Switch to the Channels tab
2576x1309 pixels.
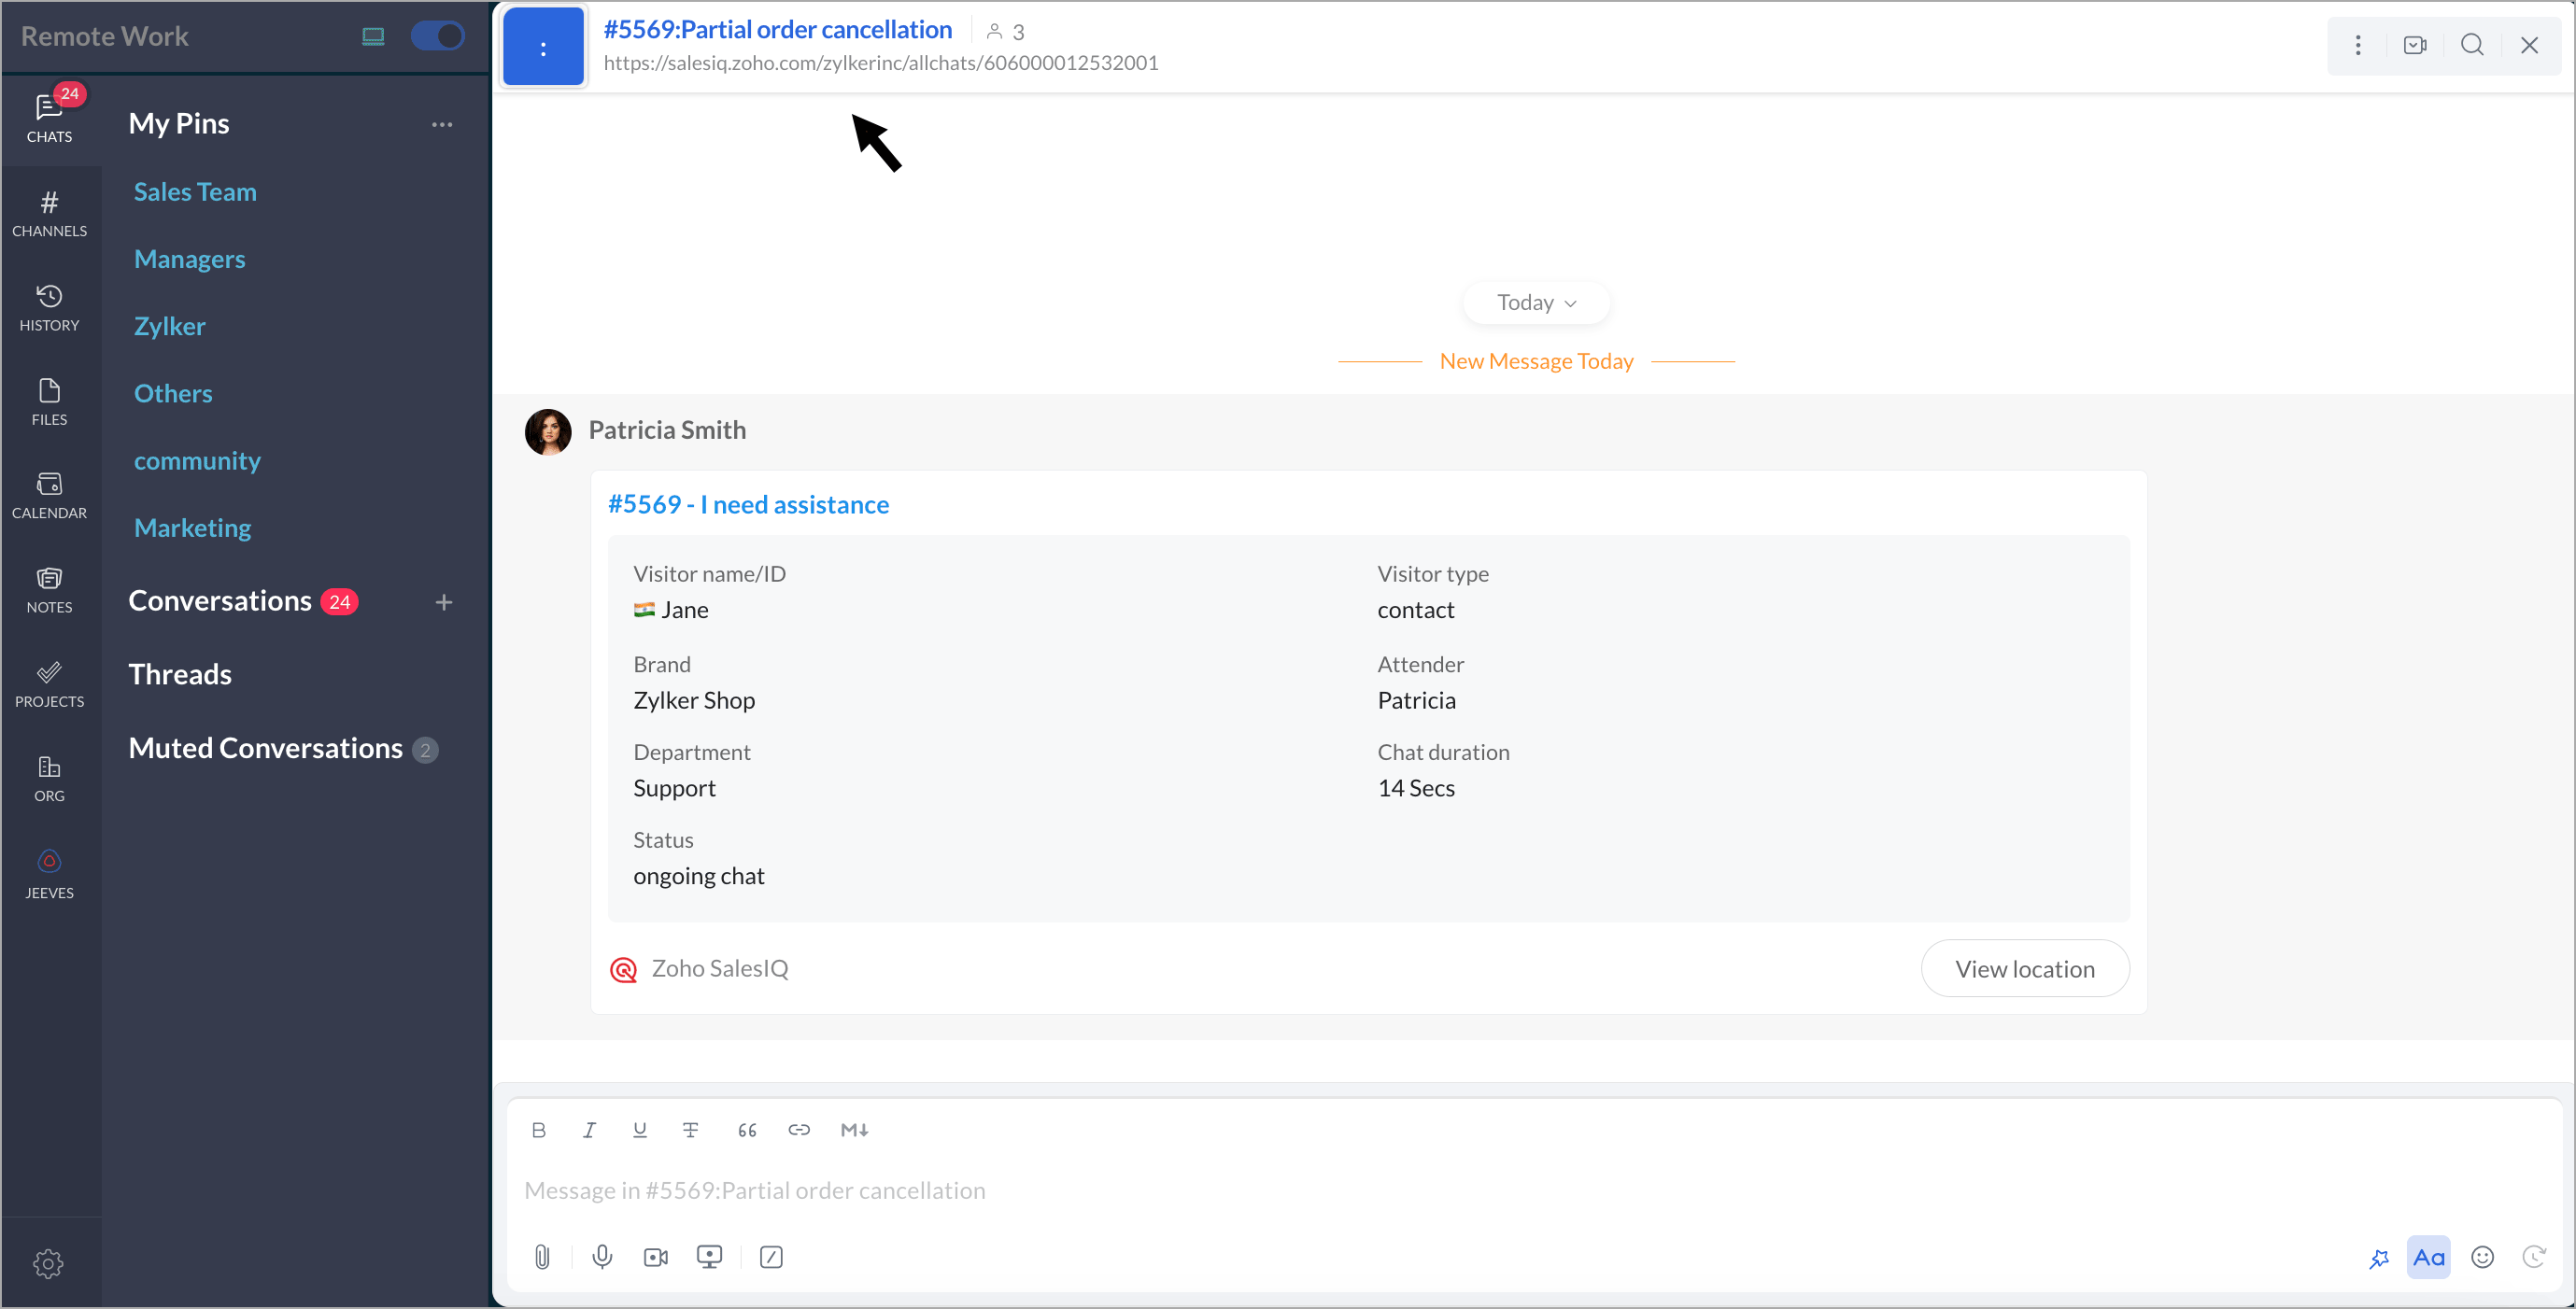click(x=49, y=213)
